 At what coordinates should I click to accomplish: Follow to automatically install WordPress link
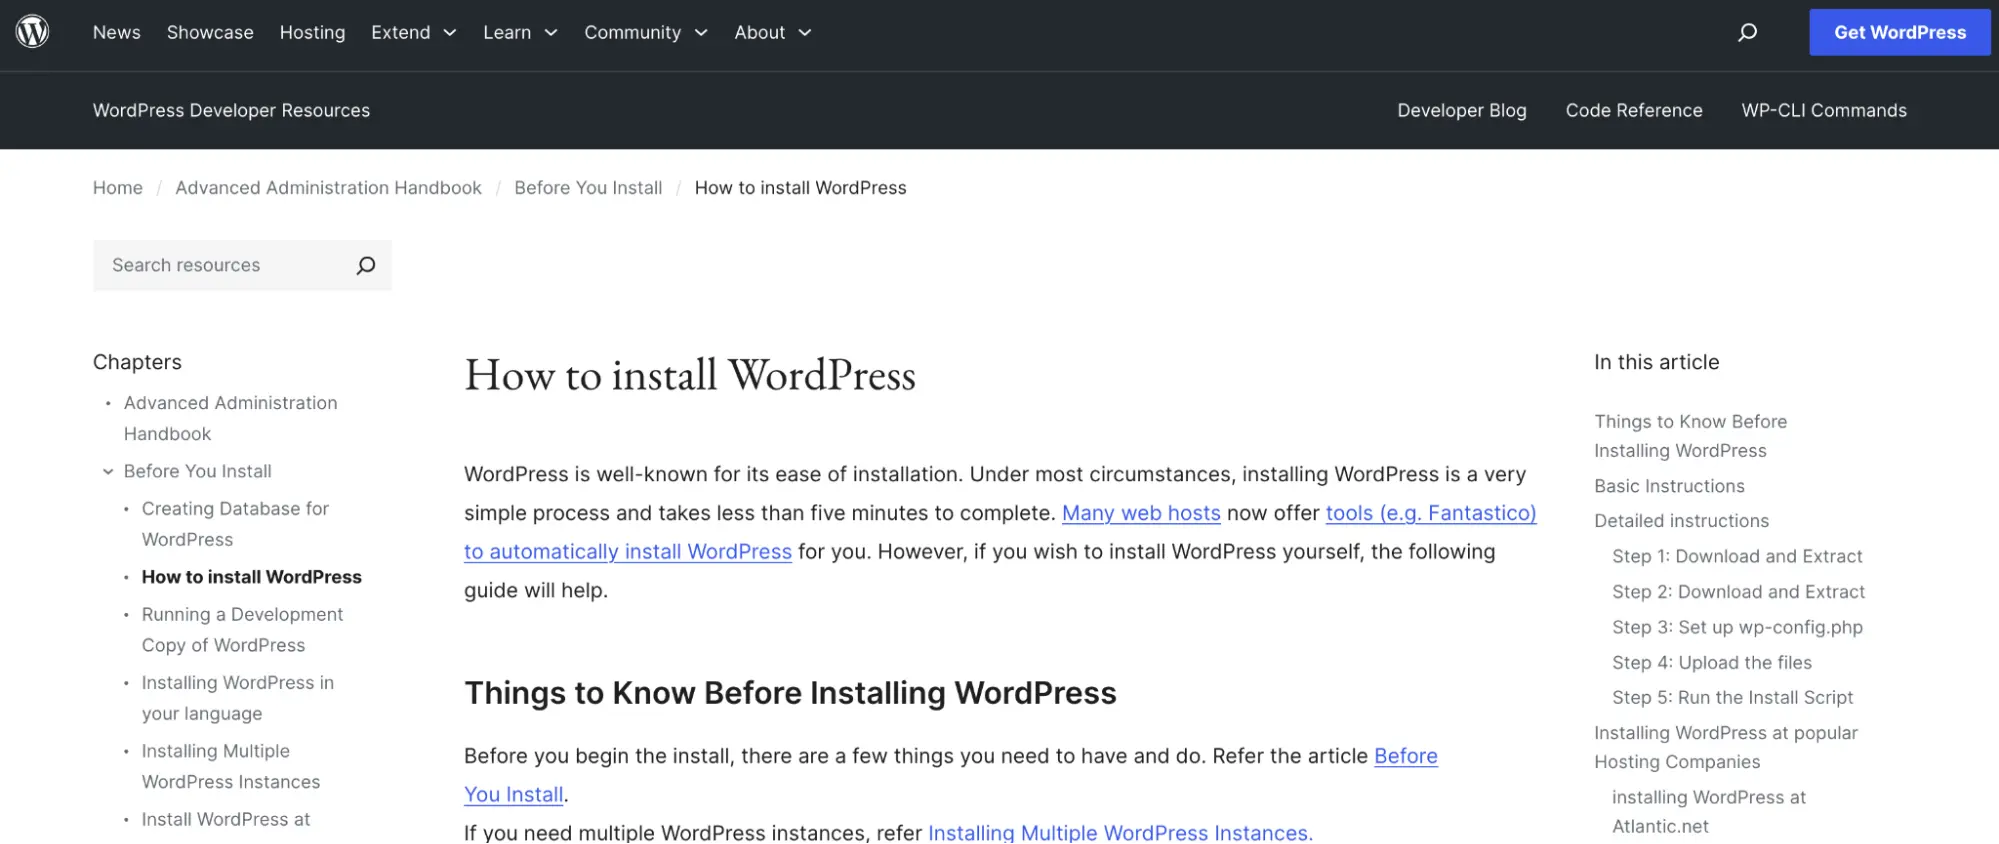point(628,552)
